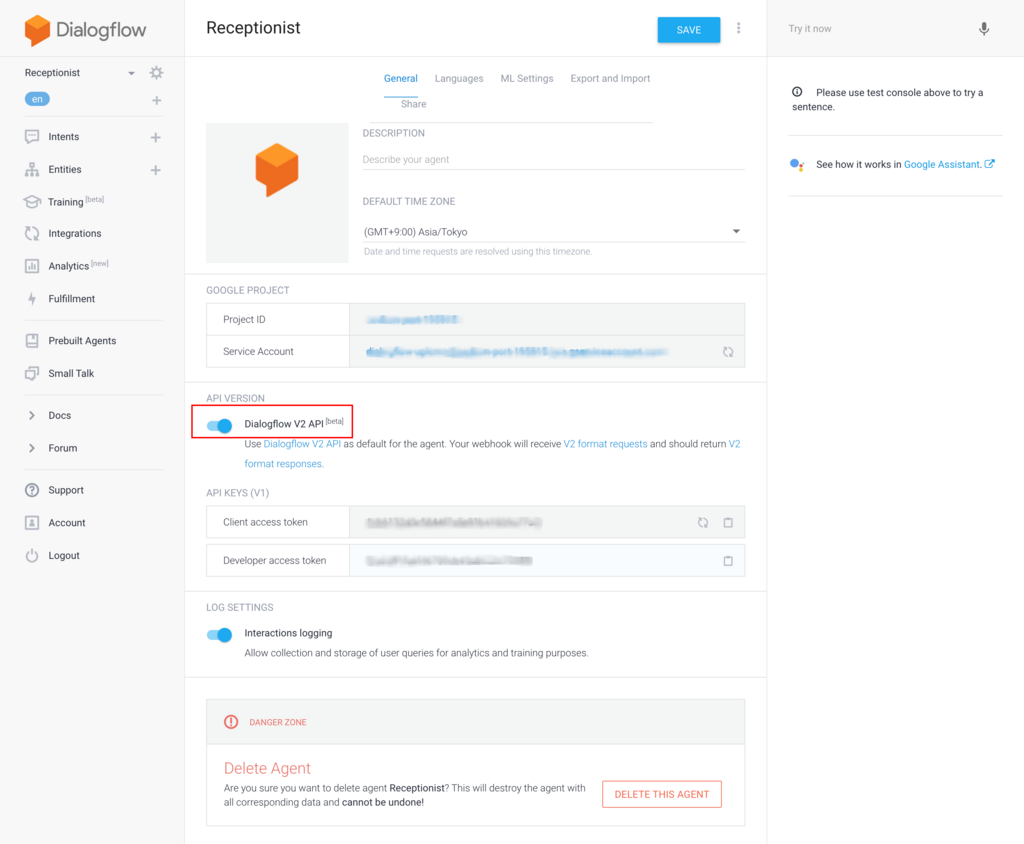This screenshot has width=1024, height=844.
Task: Browse Prebuilt Agents
Action: 82,340
